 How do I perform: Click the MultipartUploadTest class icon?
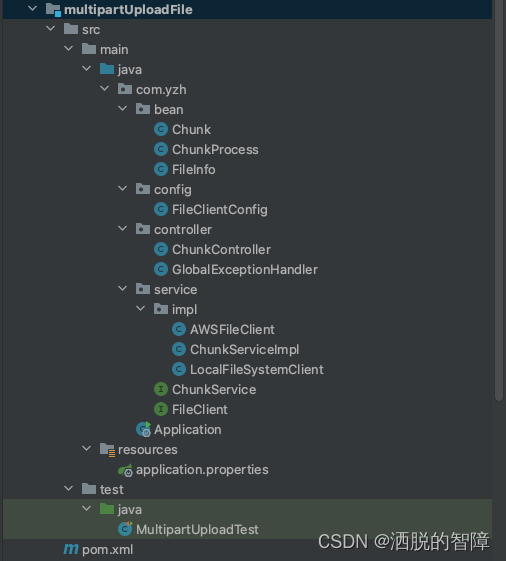point(125,529)
